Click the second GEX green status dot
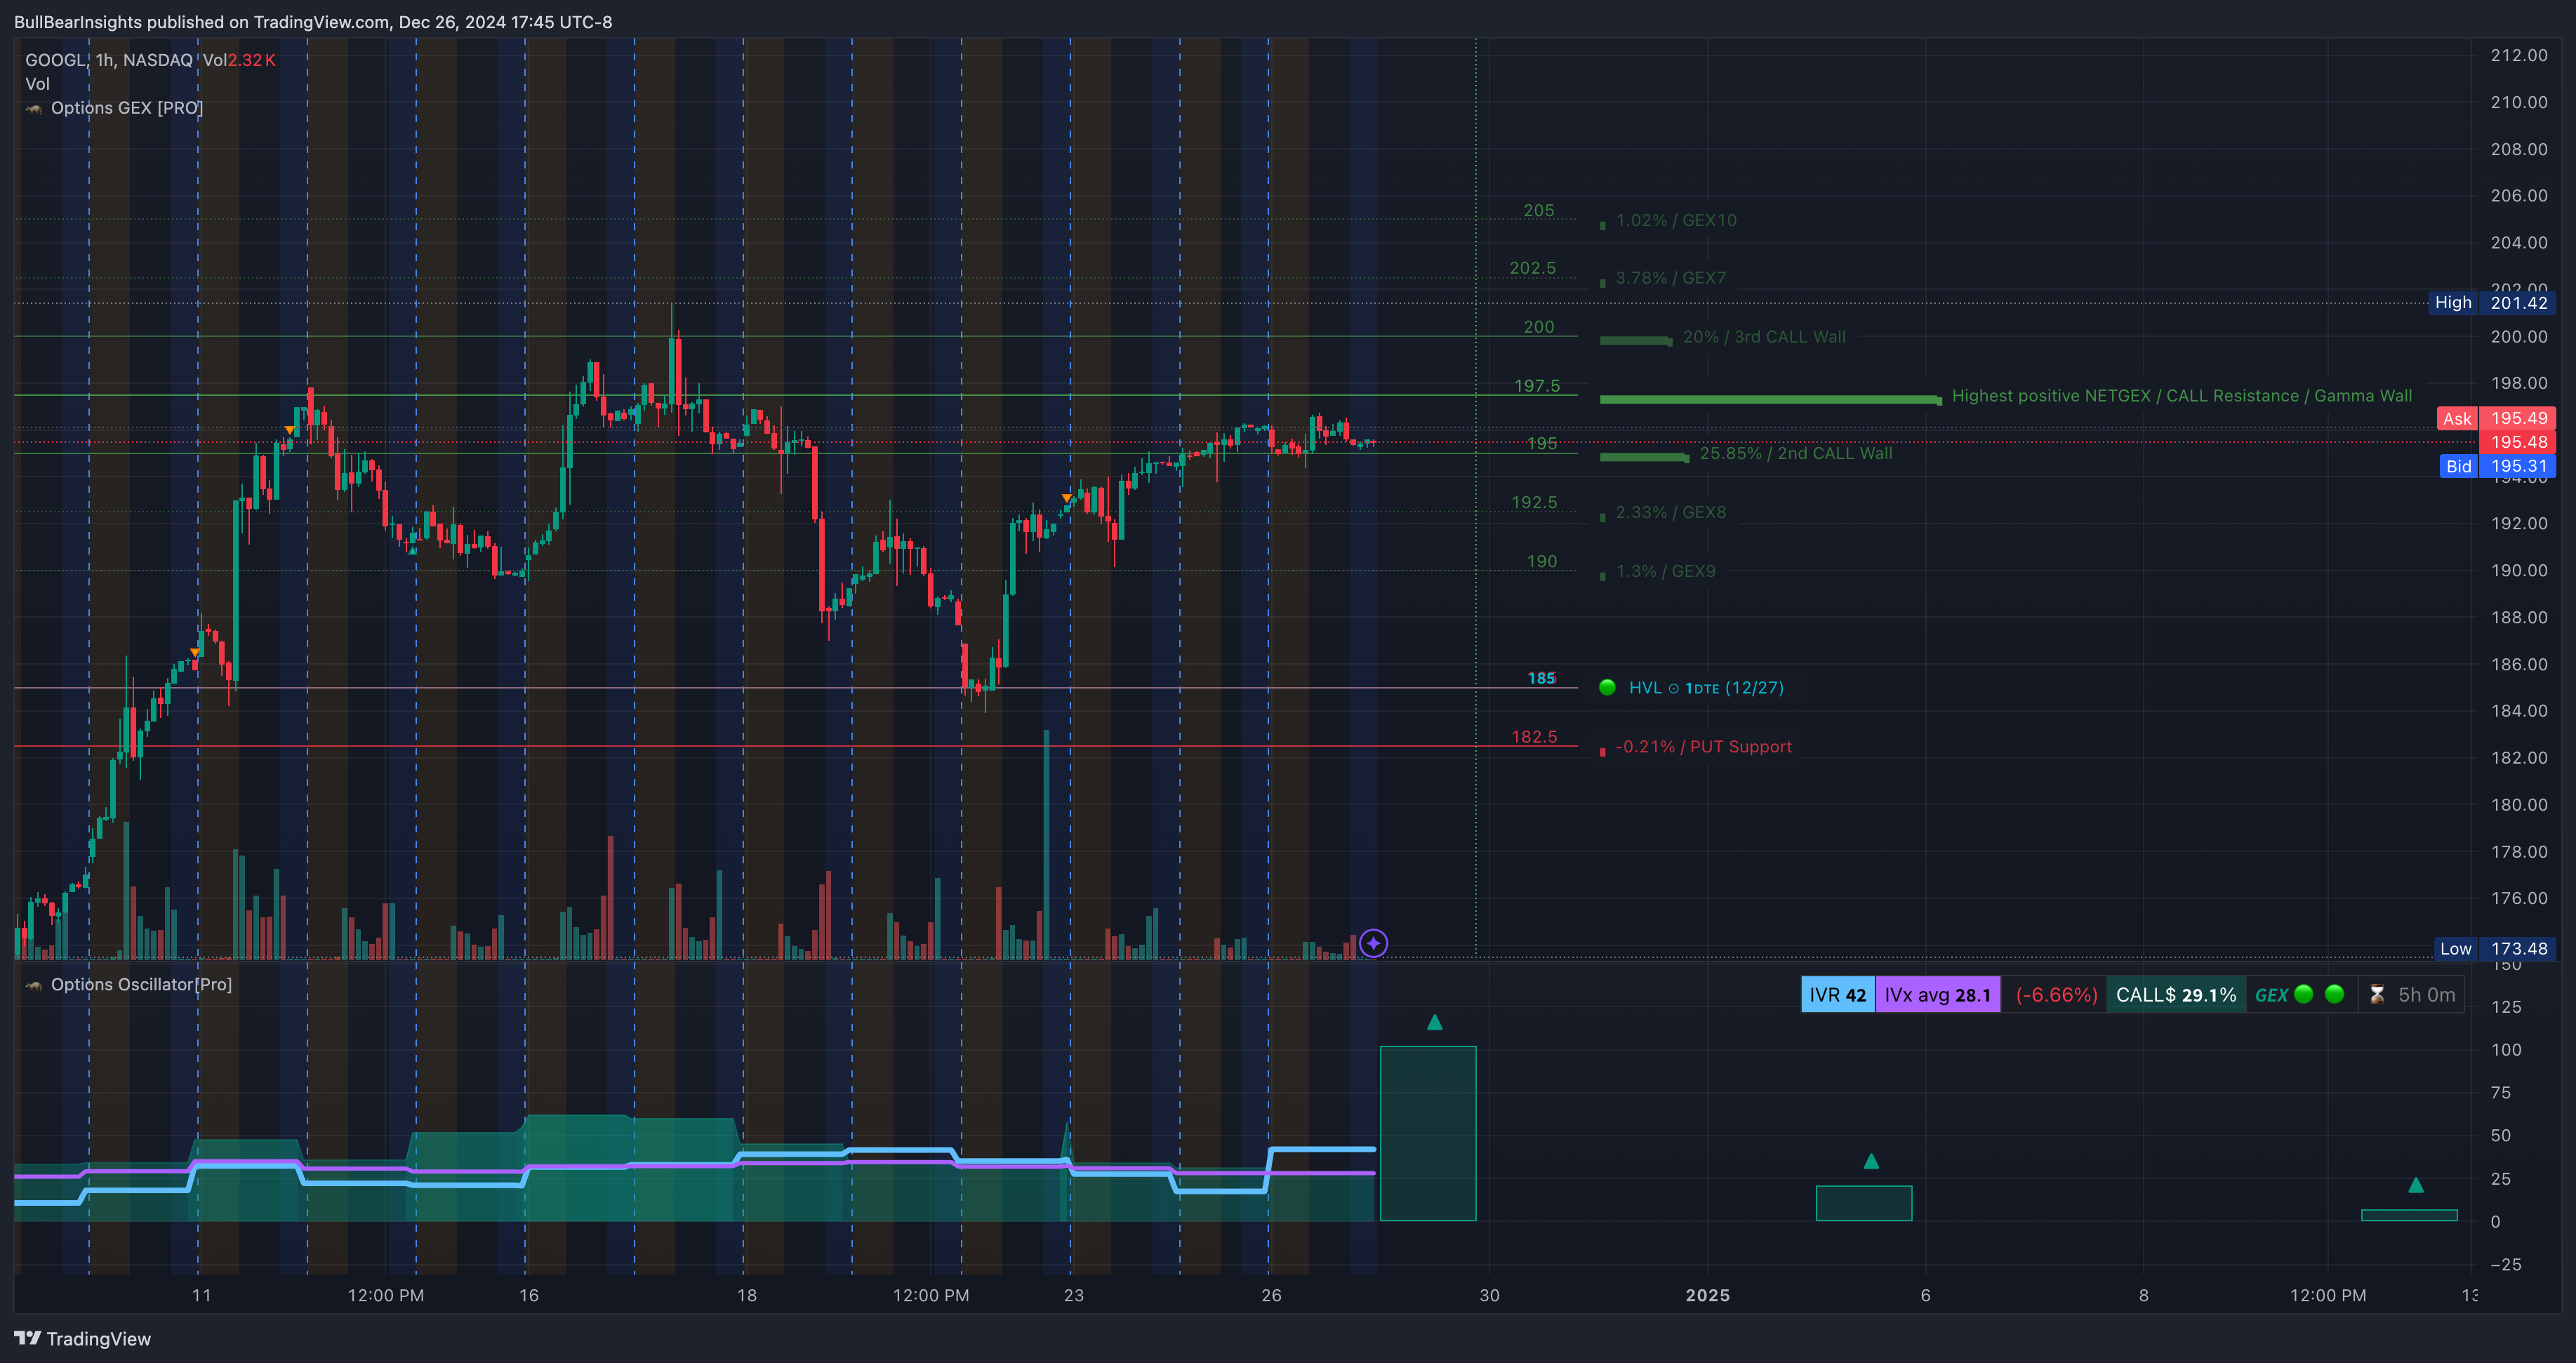This screenshot has height=1363, width=2576. pyautogui.click(x=2334, y=994)
